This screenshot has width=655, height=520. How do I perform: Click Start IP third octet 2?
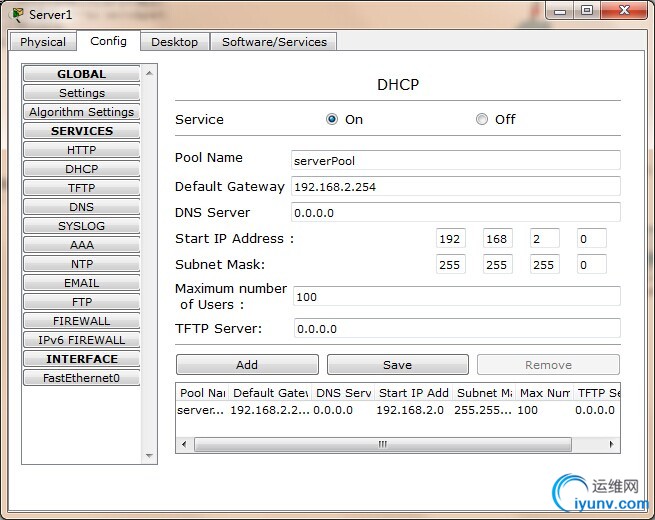coord(544,238)
